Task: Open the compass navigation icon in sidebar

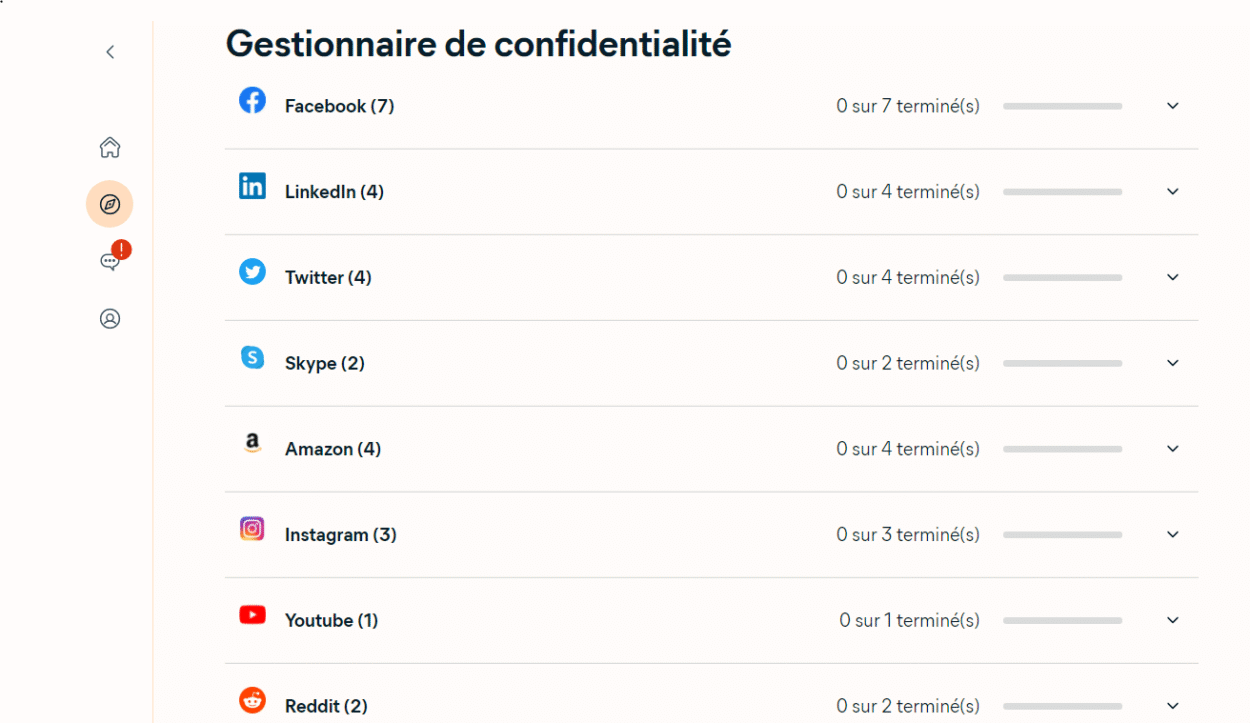Action: pos(110,204)
